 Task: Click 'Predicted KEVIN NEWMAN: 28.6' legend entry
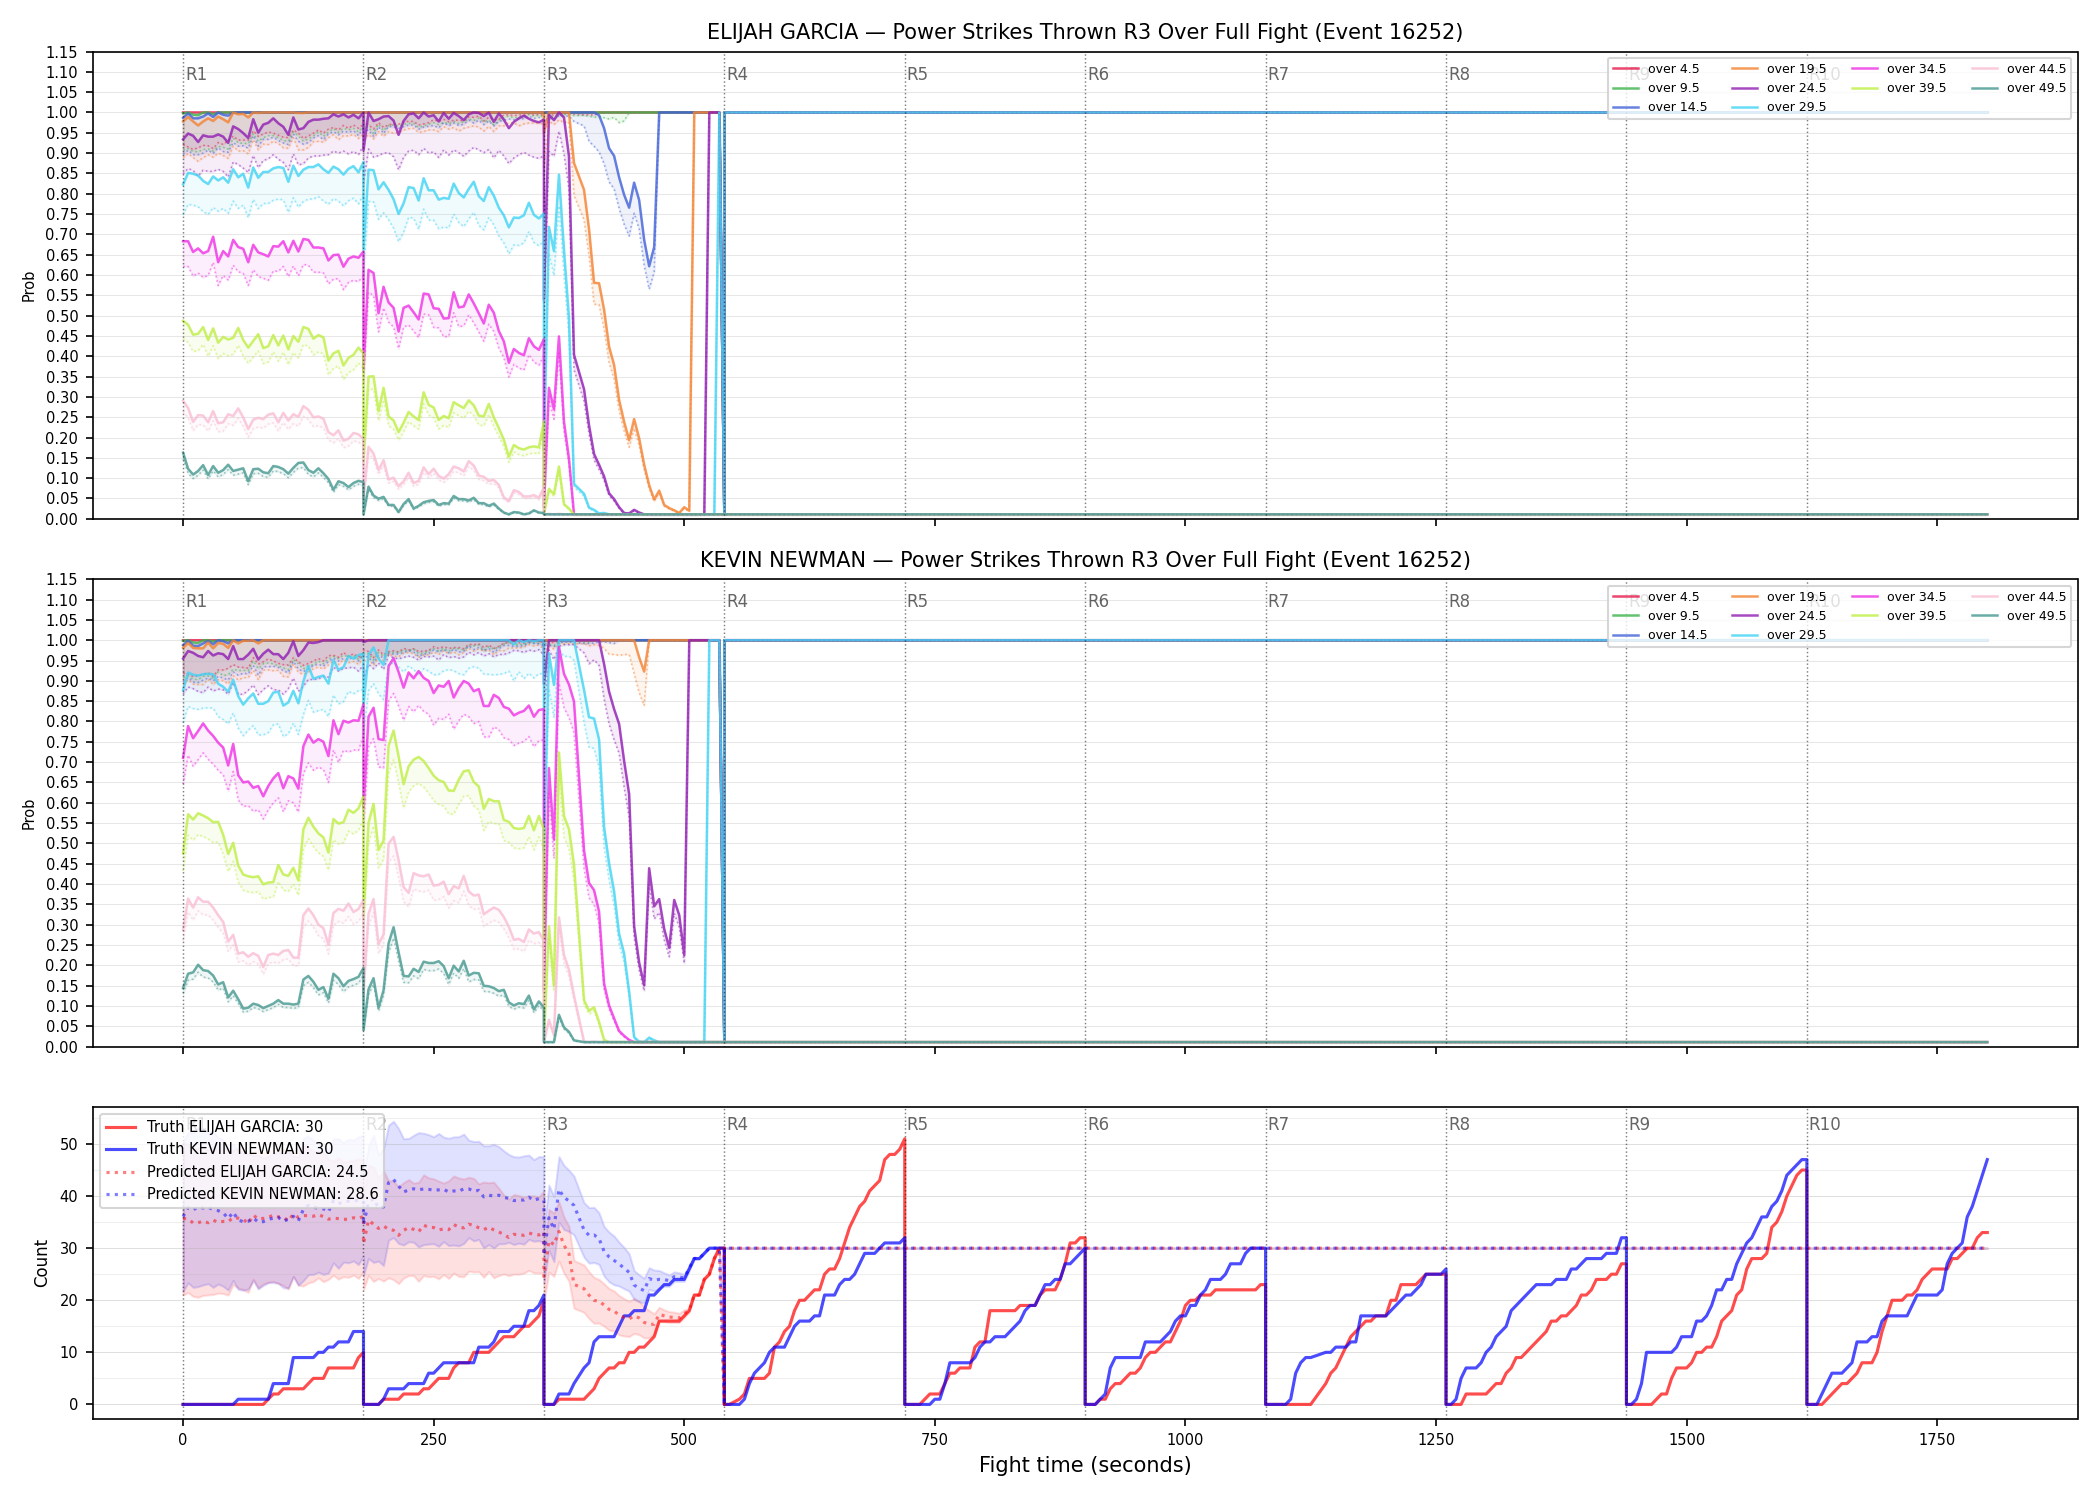coord(242,1194)
